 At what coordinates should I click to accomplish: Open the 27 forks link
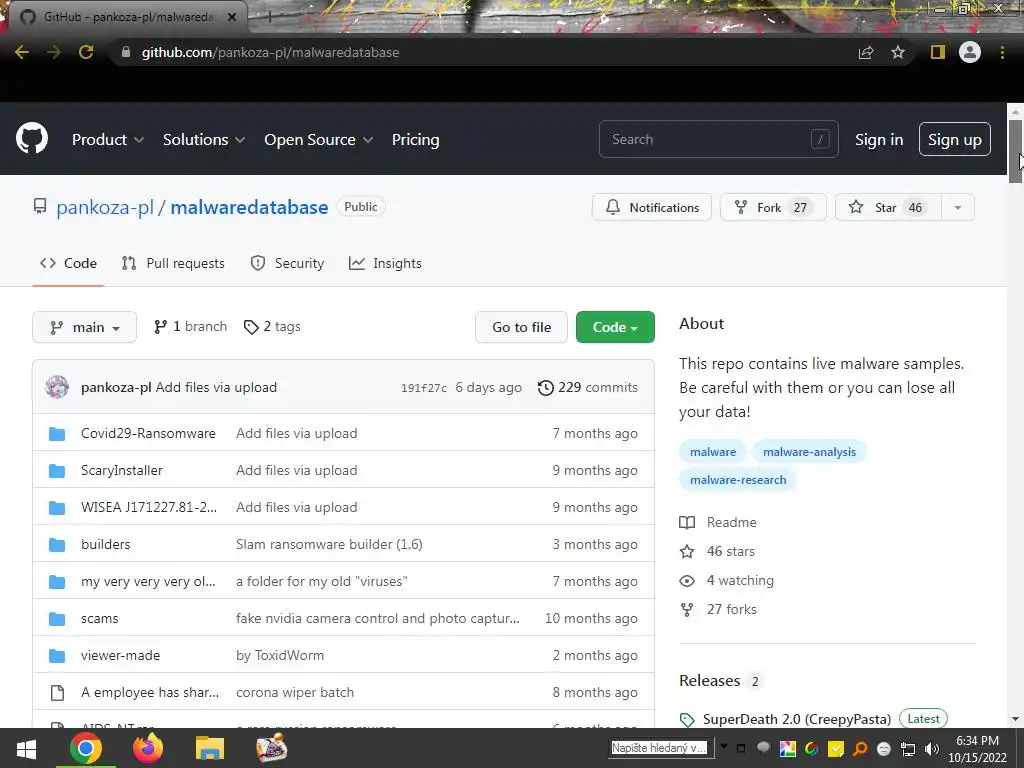pos(718,610)
